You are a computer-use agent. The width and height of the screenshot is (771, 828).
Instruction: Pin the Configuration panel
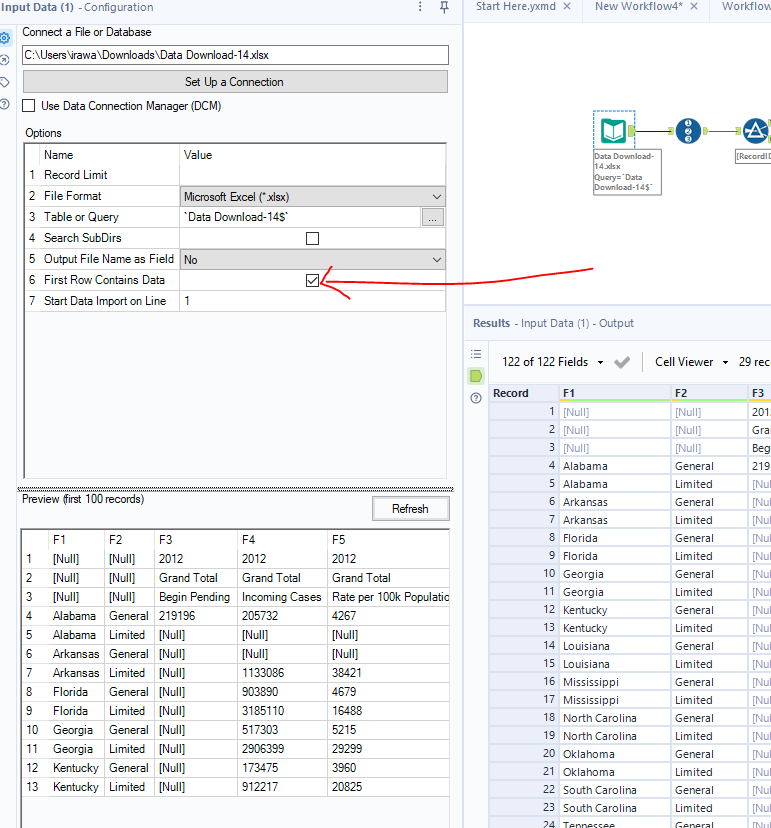444,8
